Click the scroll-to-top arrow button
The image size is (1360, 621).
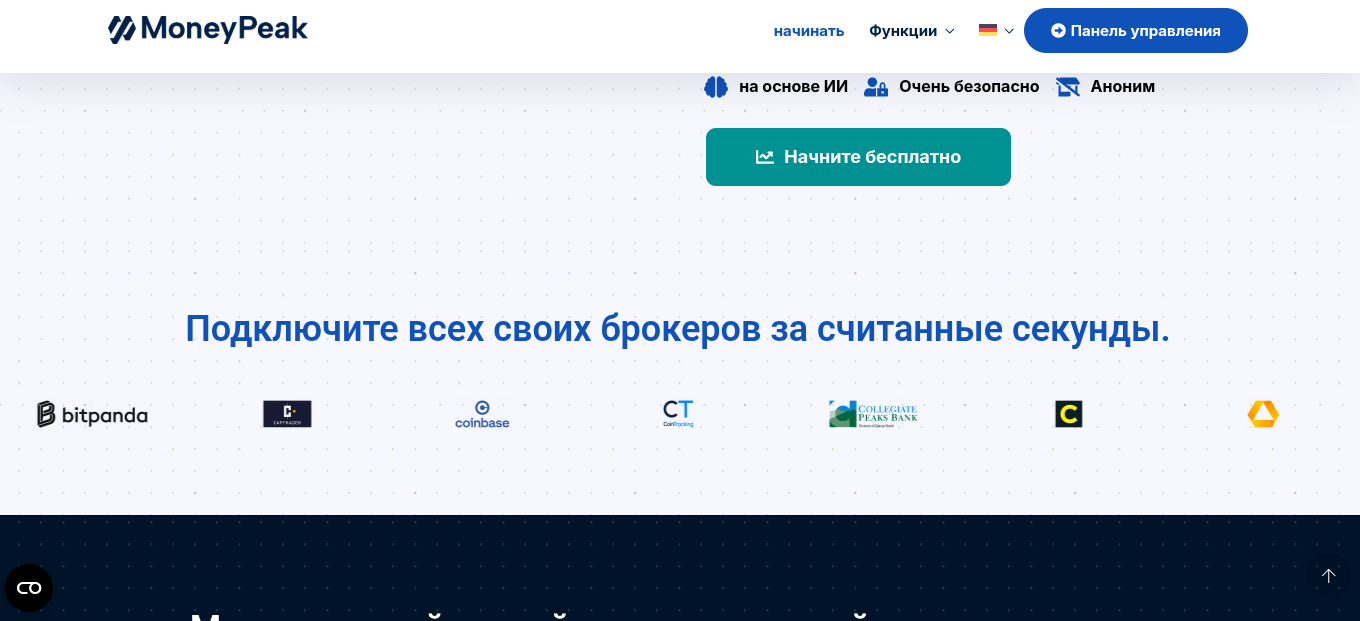pos(1328,576)
